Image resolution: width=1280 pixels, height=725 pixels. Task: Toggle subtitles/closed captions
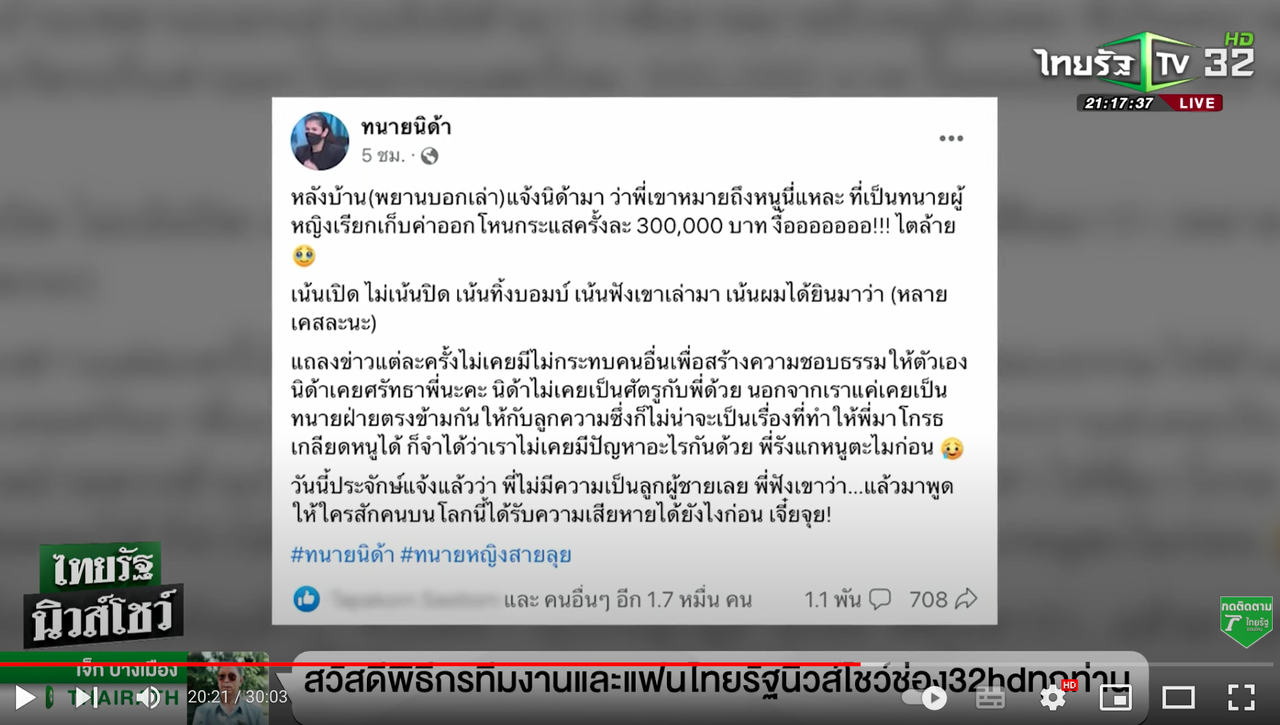990,697
